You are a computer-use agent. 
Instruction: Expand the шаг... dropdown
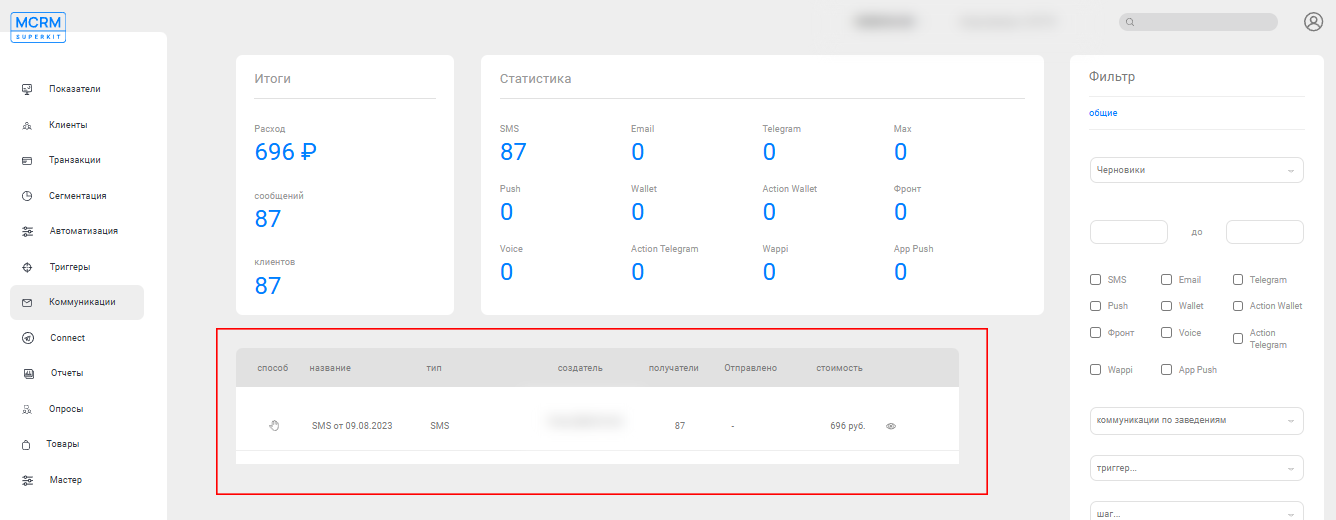(1196, 513)
